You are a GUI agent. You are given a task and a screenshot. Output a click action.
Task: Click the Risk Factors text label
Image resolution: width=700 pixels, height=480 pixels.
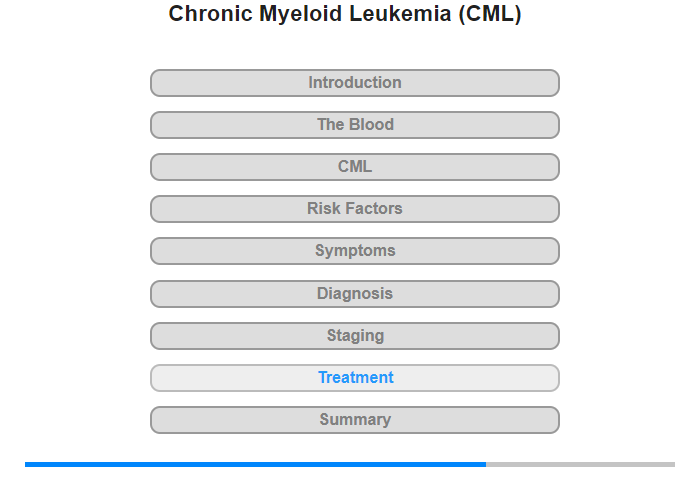pyautogui.click(x=355, y=209)
